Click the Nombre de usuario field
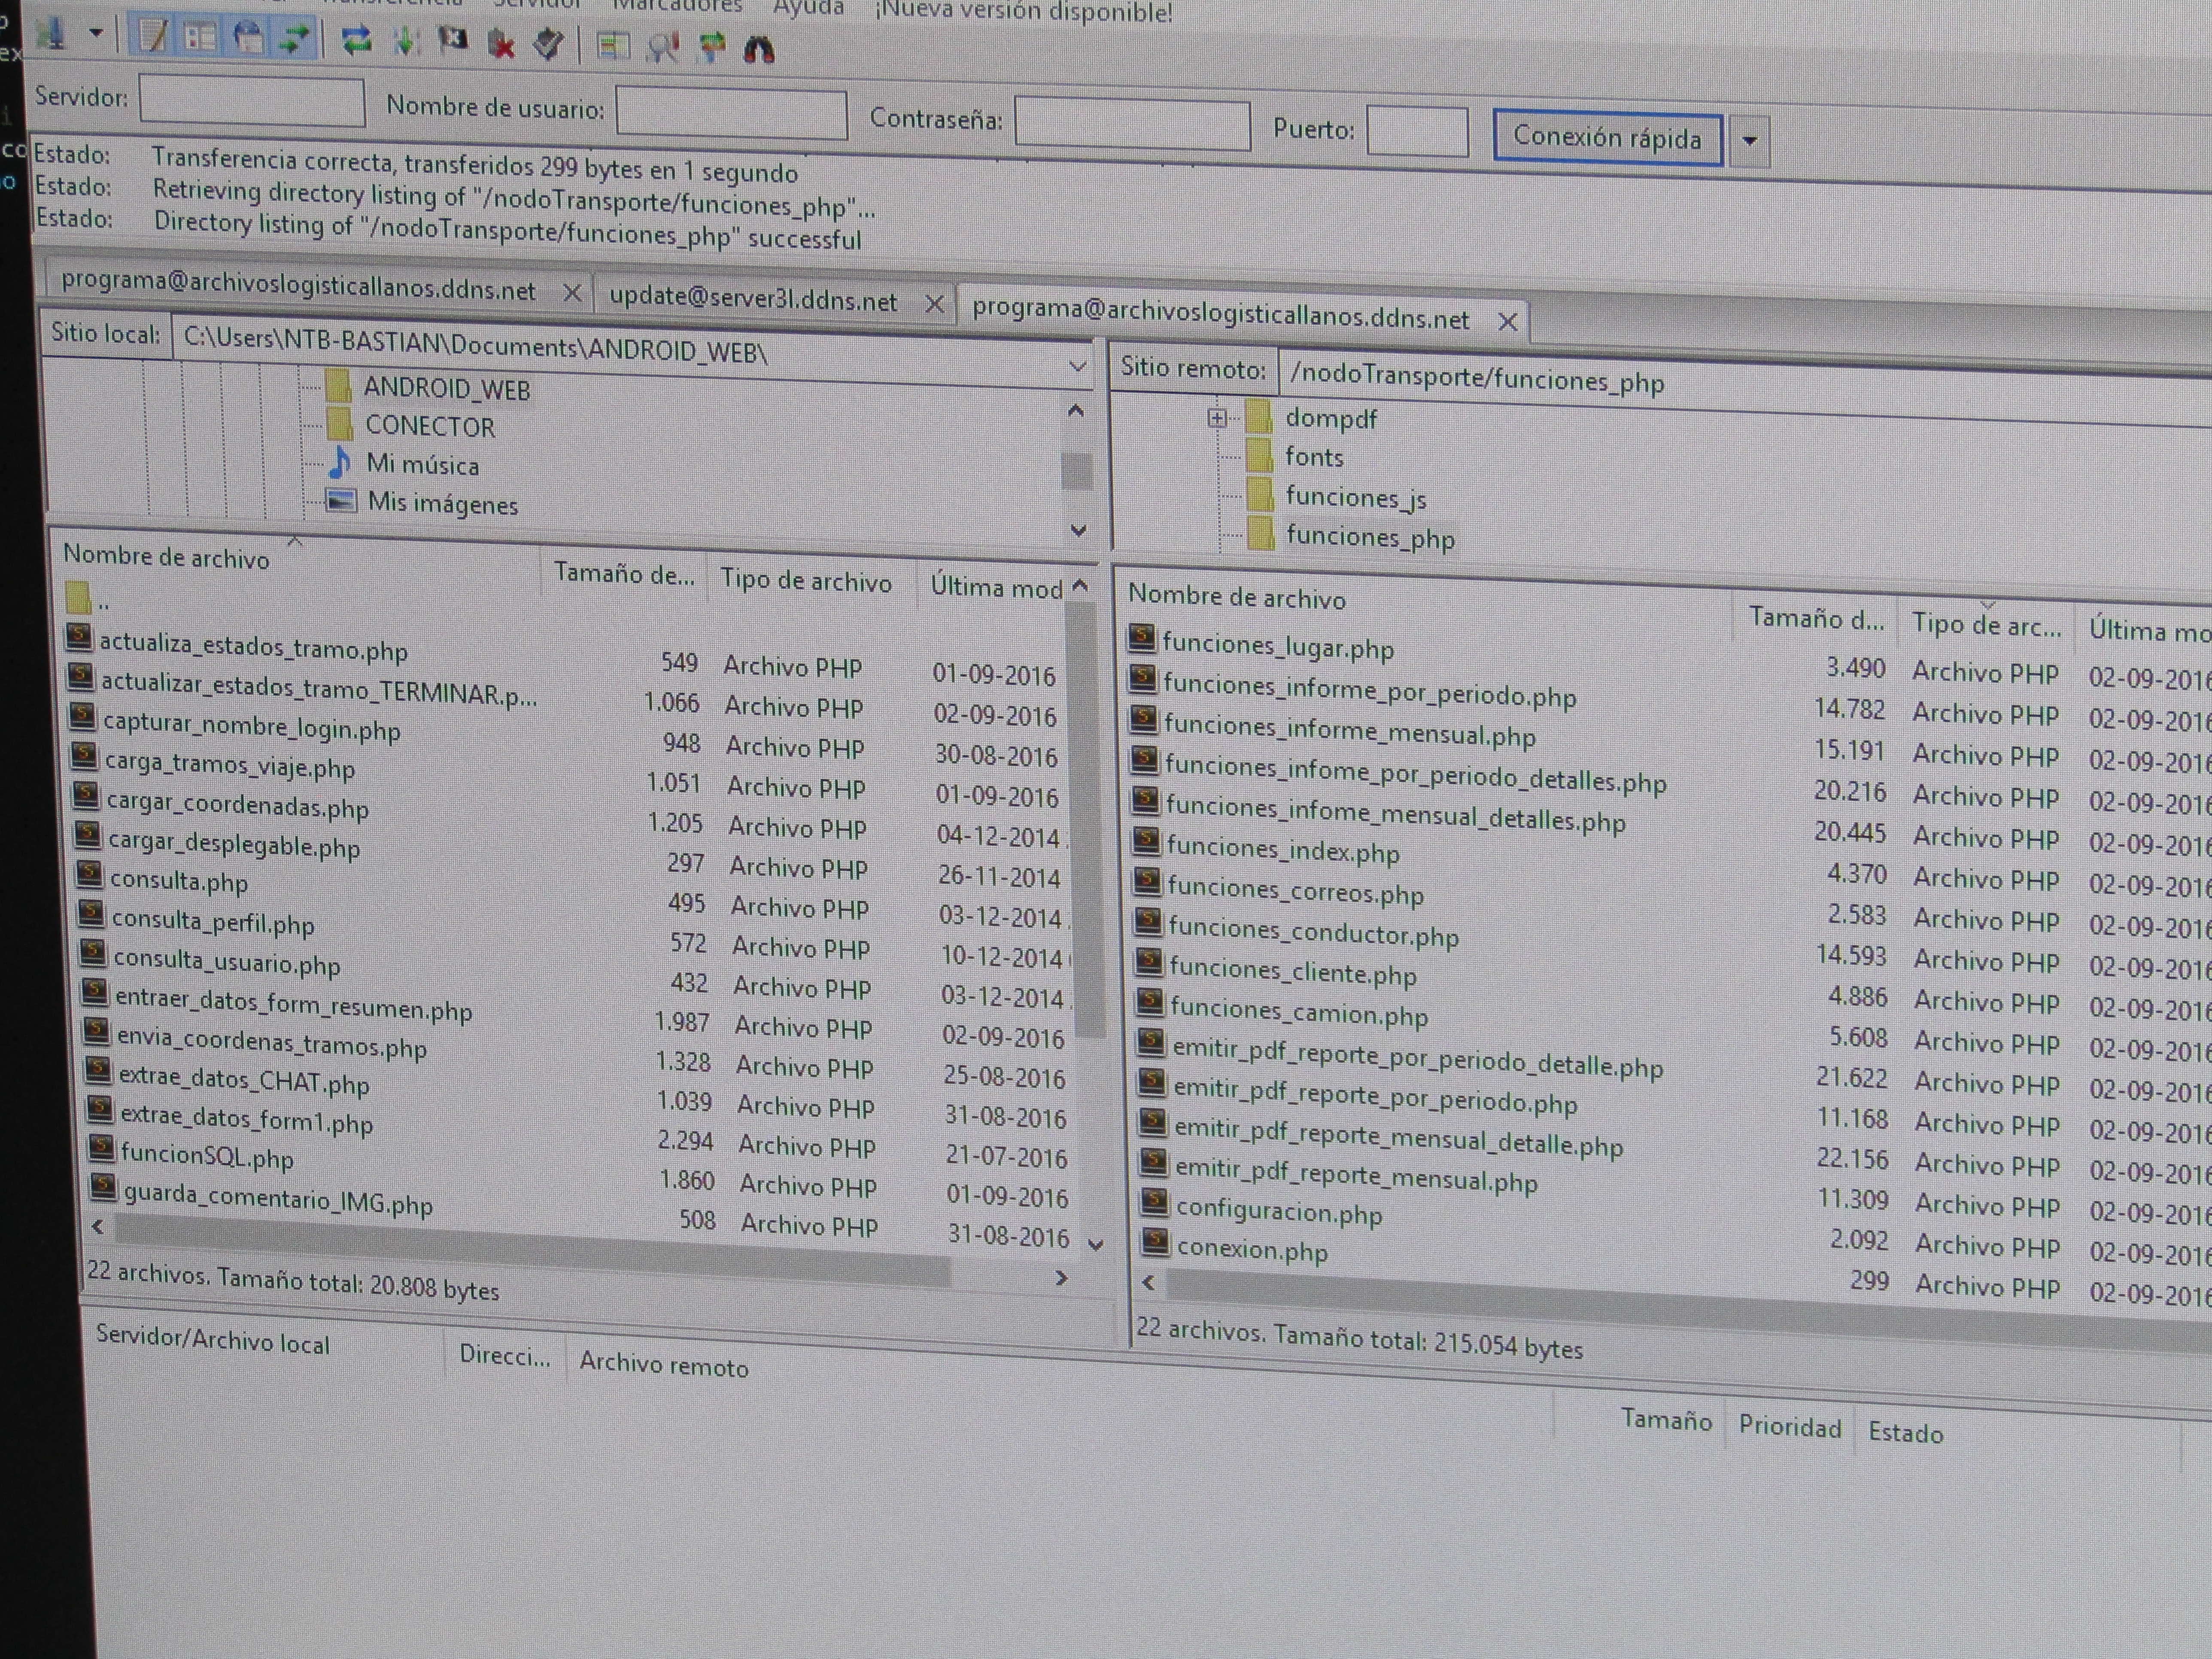 coord(731,112)
